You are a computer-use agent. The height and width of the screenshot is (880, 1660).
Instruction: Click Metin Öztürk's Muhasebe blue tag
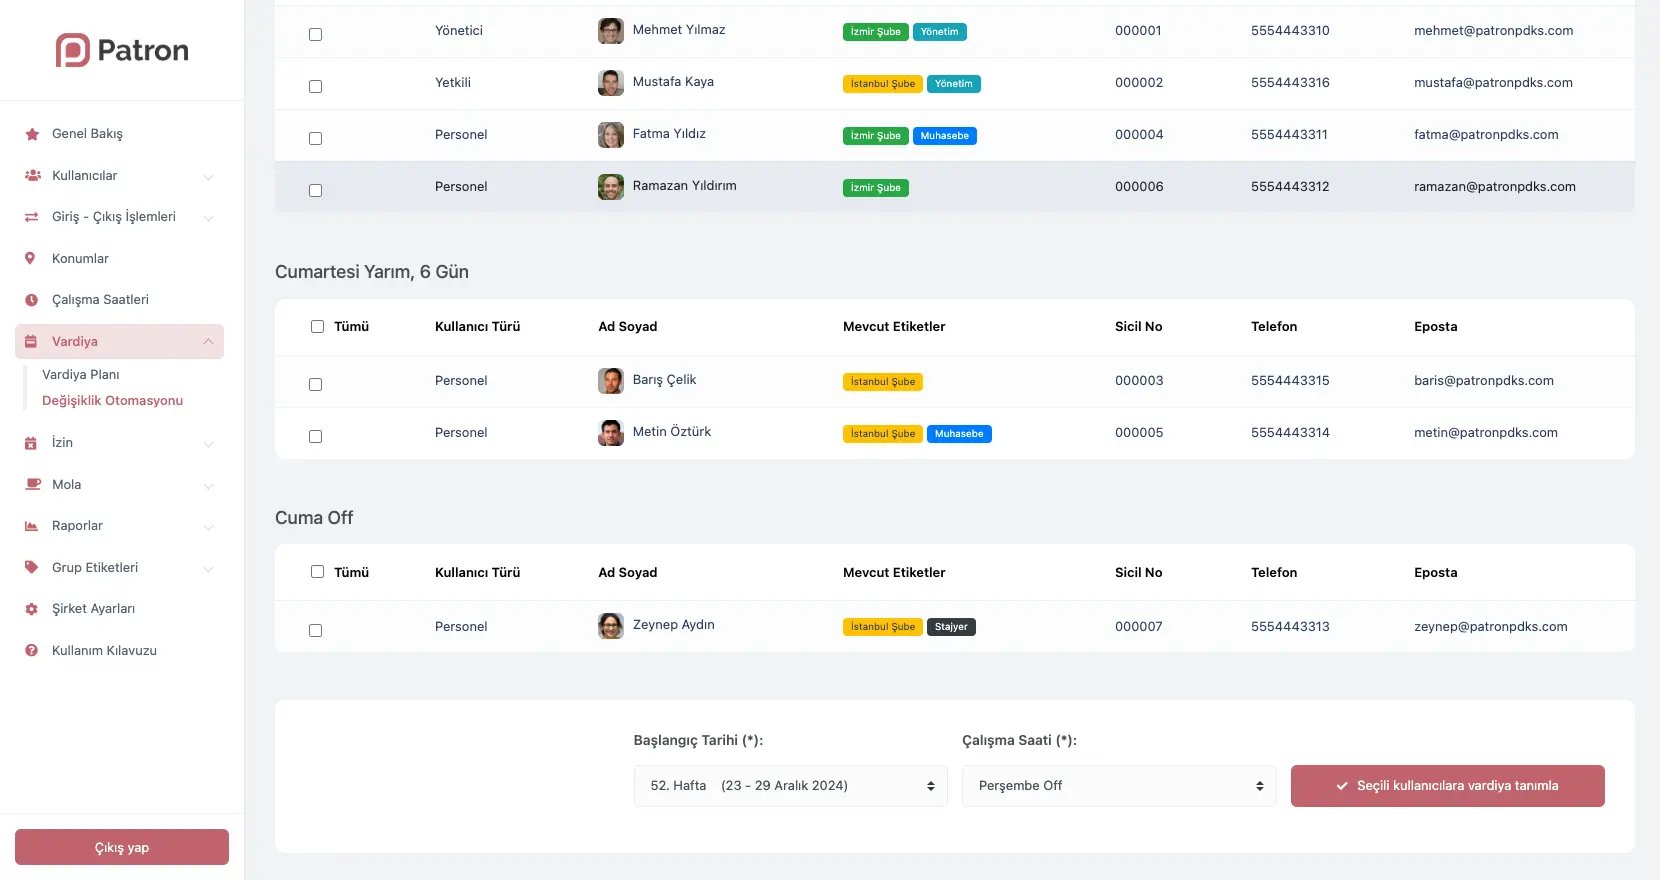click(x=958, y=434)
